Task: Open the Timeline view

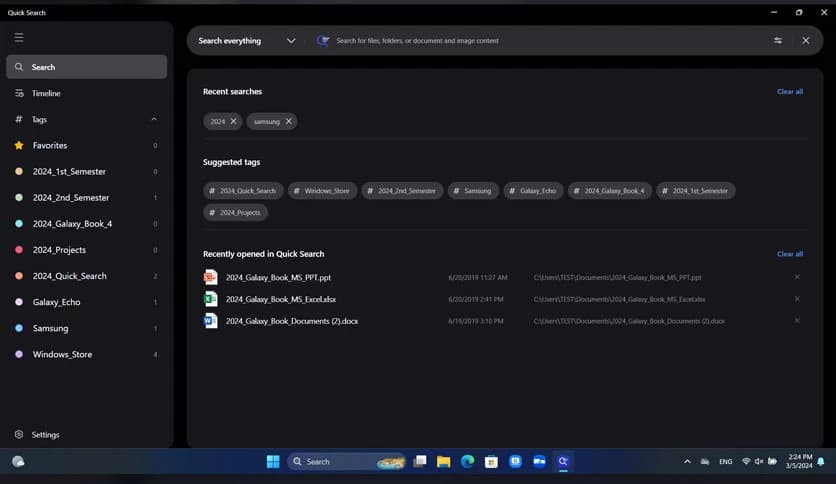Action: coord(86,93)
